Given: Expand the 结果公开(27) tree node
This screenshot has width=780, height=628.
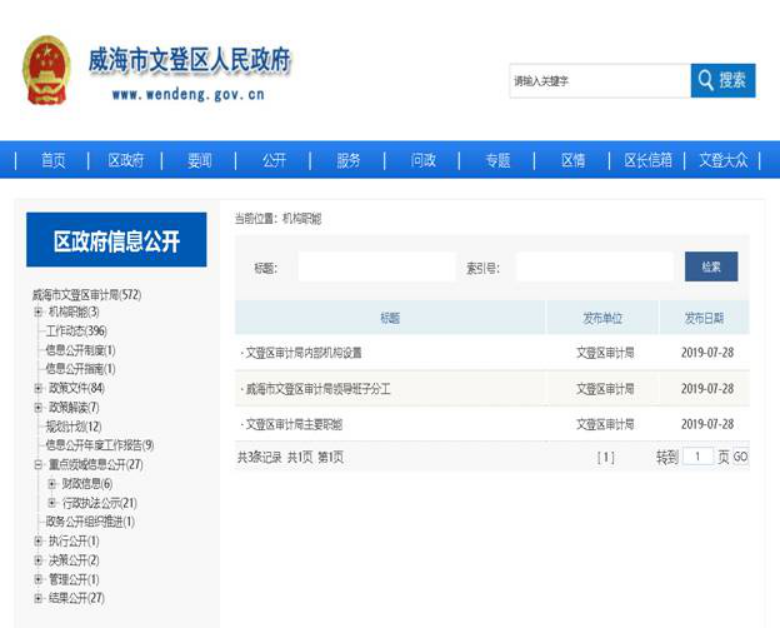Looking at the screenshot, I should coord(38,598).
